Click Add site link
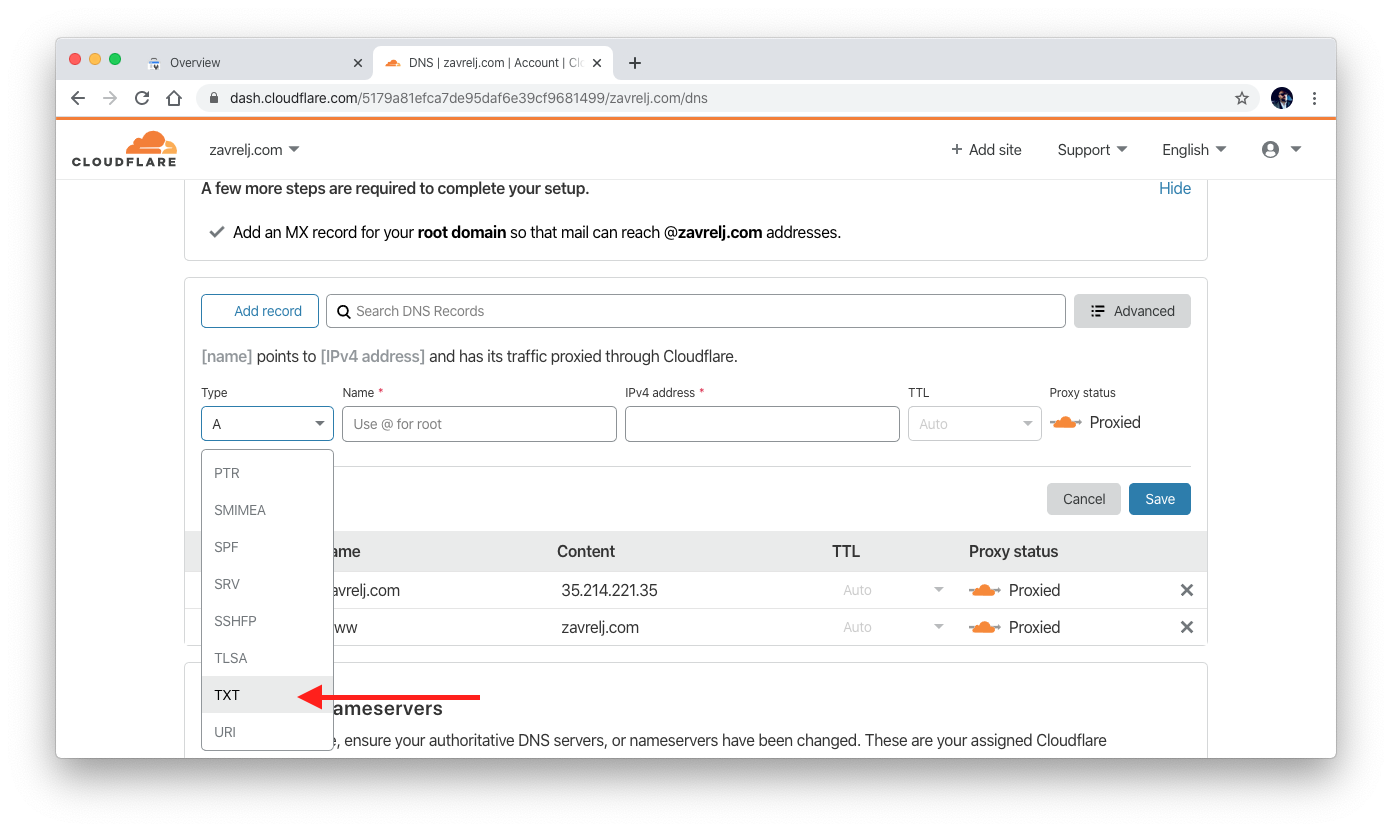 tap(986, 150)
